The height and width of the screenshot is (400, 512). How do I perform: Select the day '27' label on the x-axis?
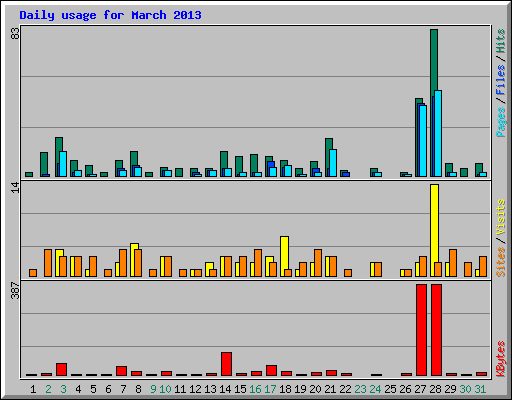point(420,389)
